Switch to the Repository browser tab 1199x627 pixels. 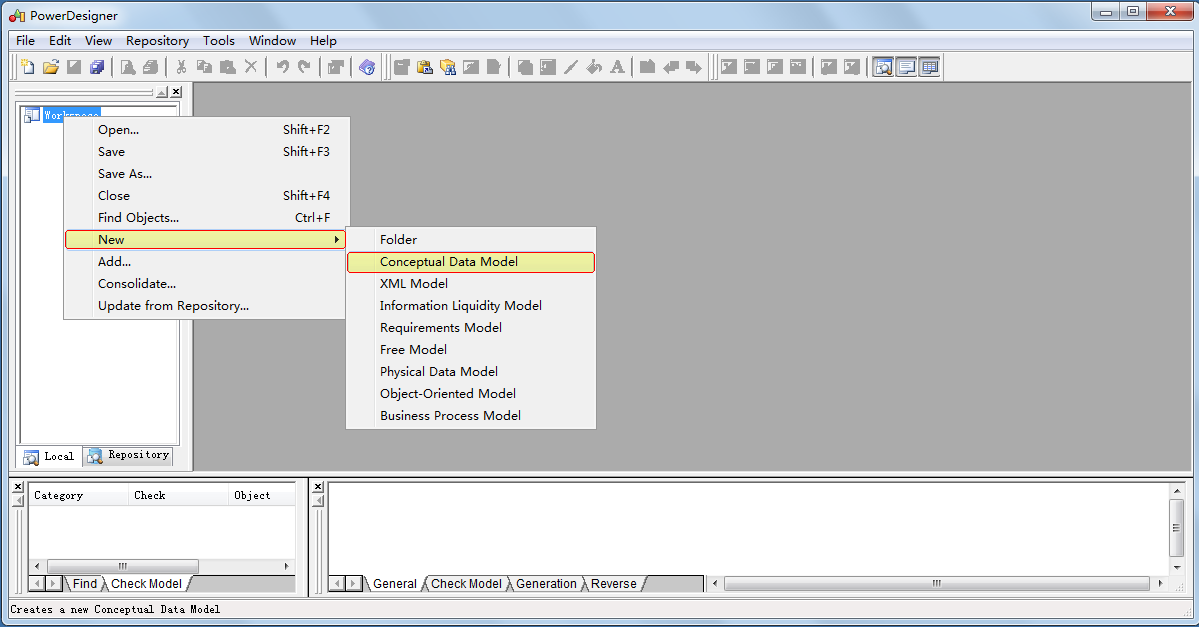tap(128, 456)
